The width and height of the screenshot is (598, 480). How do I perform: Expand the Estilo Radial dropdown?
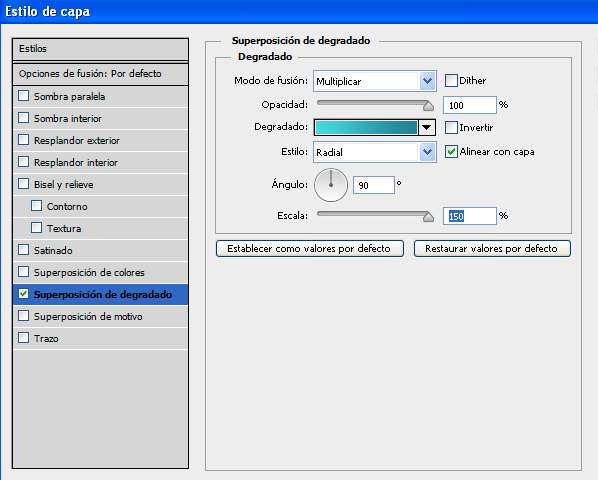click(428, 152)
